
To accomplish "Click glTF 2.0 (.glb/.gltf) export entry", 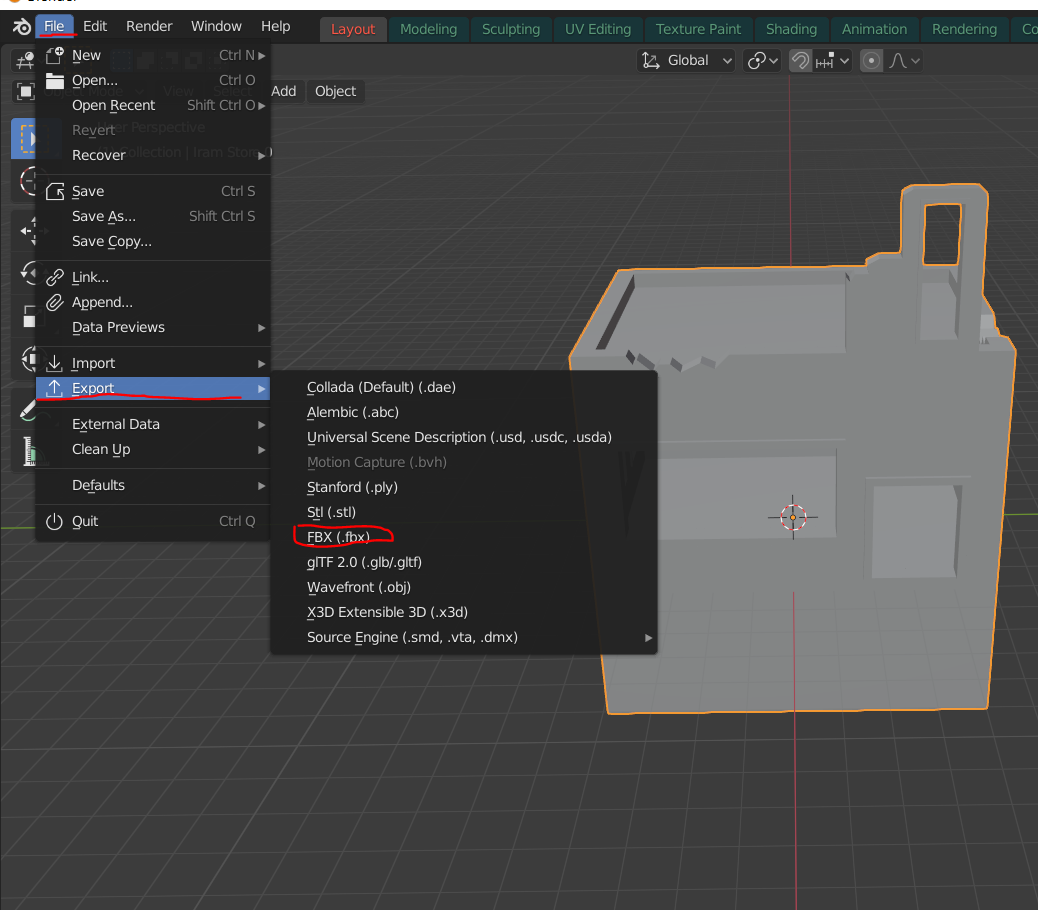I will pos(364,562).
